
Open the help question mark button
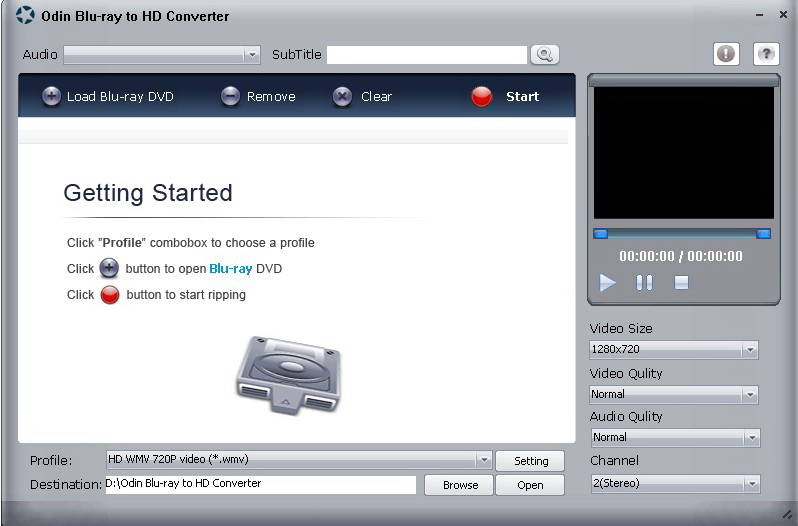766,53
